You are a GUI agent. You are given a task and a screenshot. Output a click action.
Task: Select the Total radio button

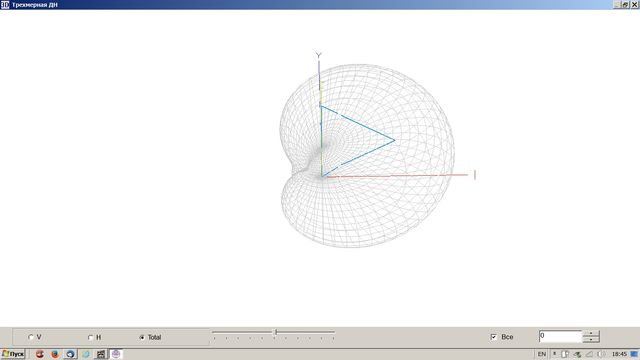point(142,338)
